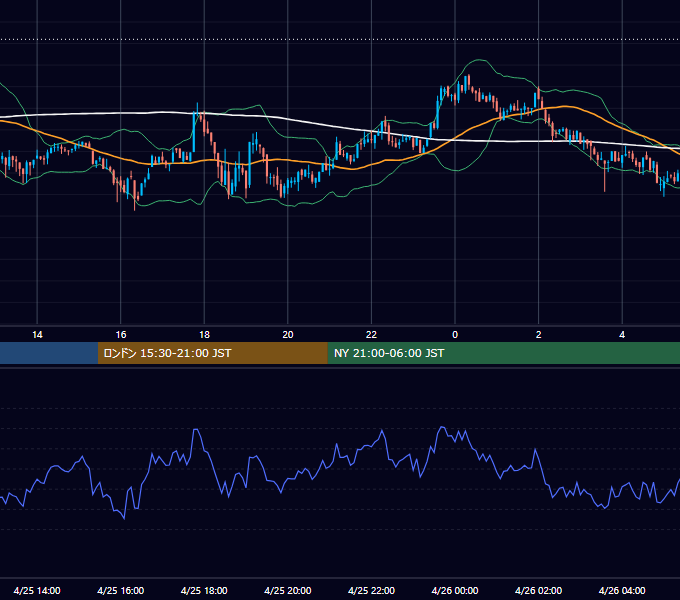The height and width of the screenshot is (600, 680).
Task: Click the 0 hour label on time axis
Action: click(455, 335)
